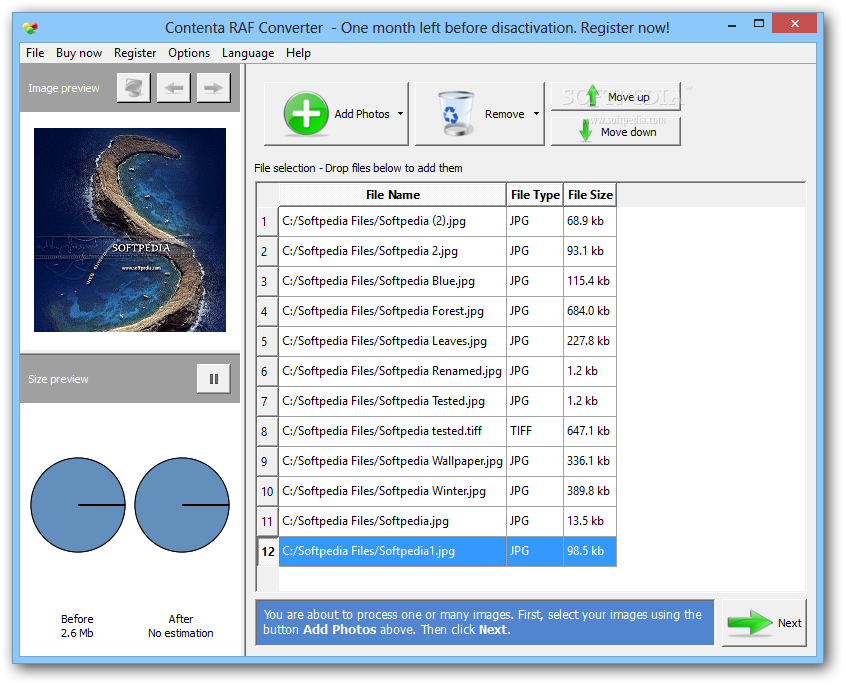Select file Softpedia Blue.jpg
The image size is (844, 684).
392,281
